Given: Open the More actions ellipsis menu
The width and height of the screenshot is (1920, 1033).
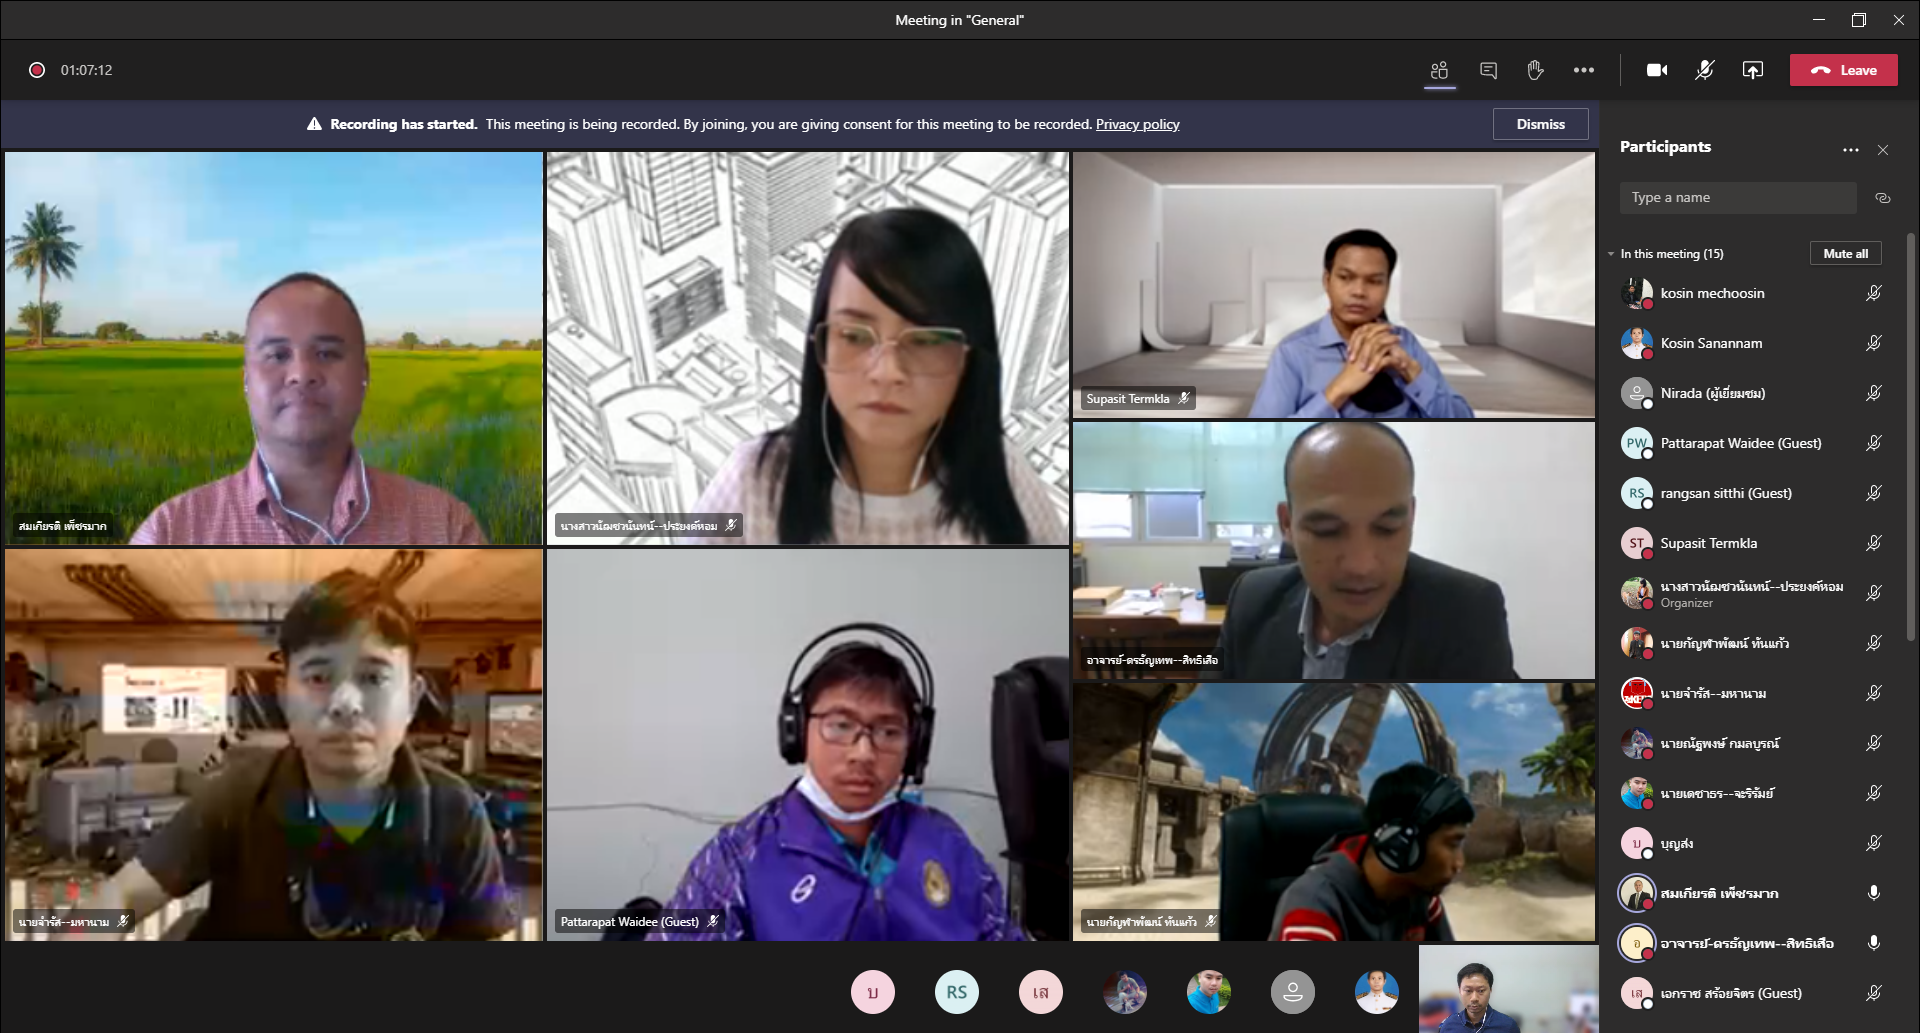Looking at the screenshot, I should pyautogui.click(x=1583, y=70).
